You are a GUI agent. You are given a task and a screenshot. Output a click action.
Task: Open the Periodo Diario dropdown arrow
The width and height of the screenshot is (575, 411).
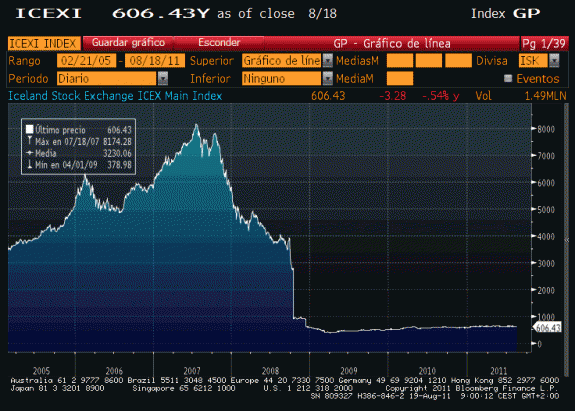(x=163, y=78)
